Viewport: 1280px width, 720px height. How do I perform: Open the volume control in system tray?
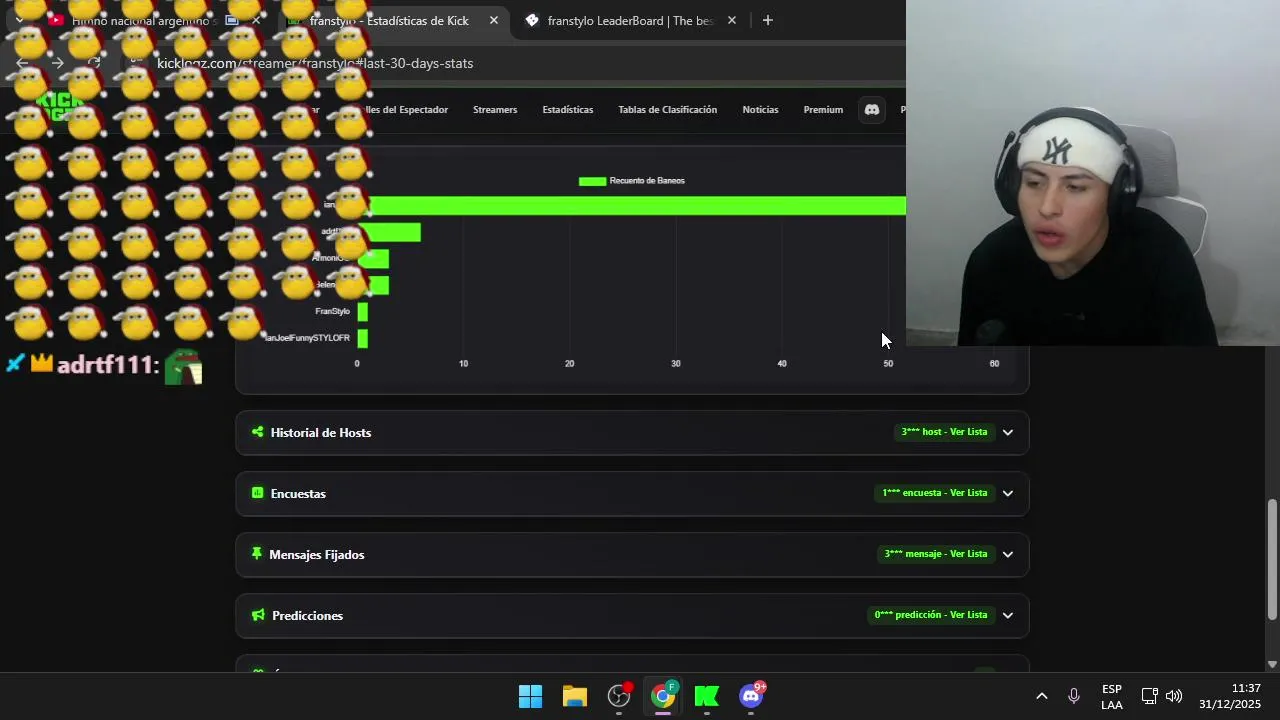click(x=1174, y=696)
